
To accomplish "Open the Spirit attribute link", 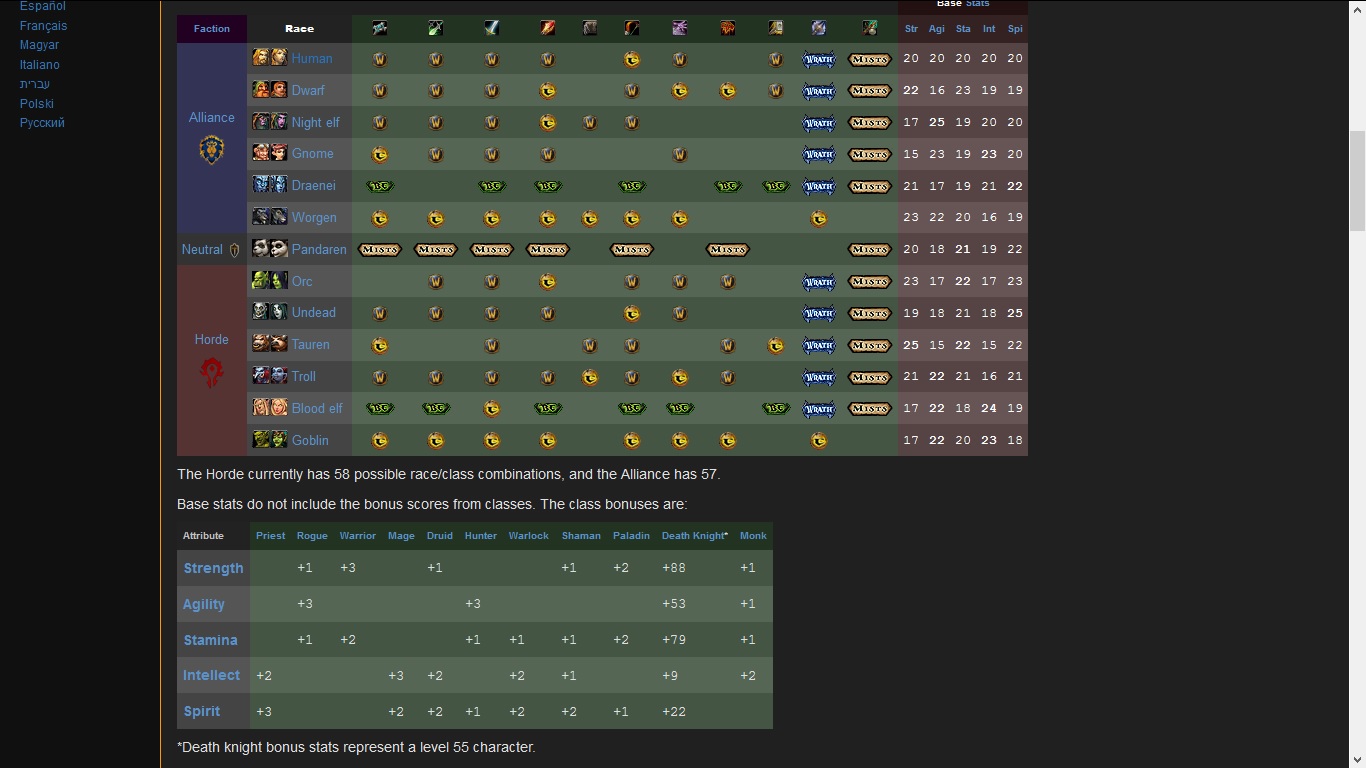I will pyautogui.click(x=201, y=711).
